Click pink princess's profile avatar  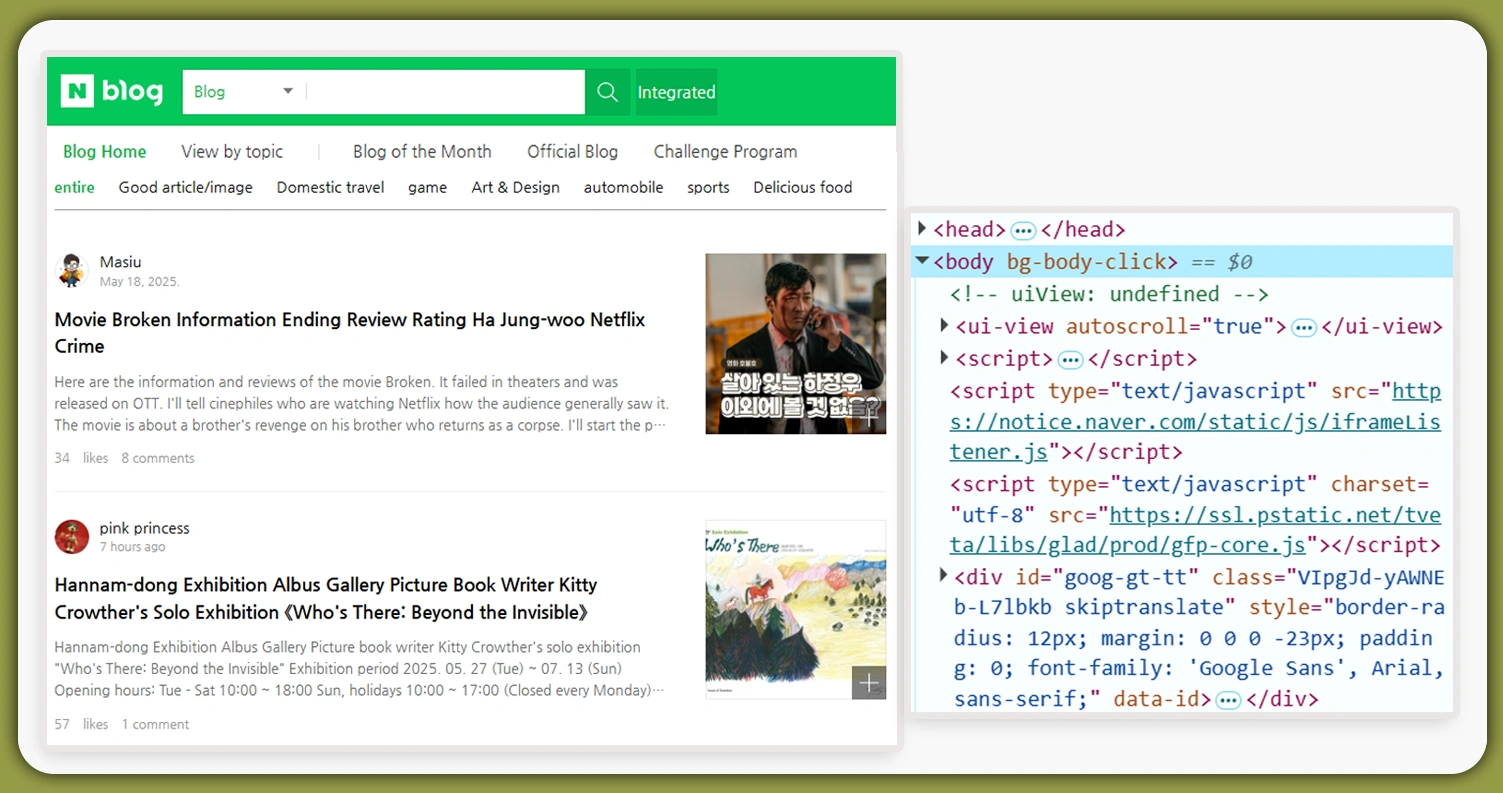tap(72, 537)
